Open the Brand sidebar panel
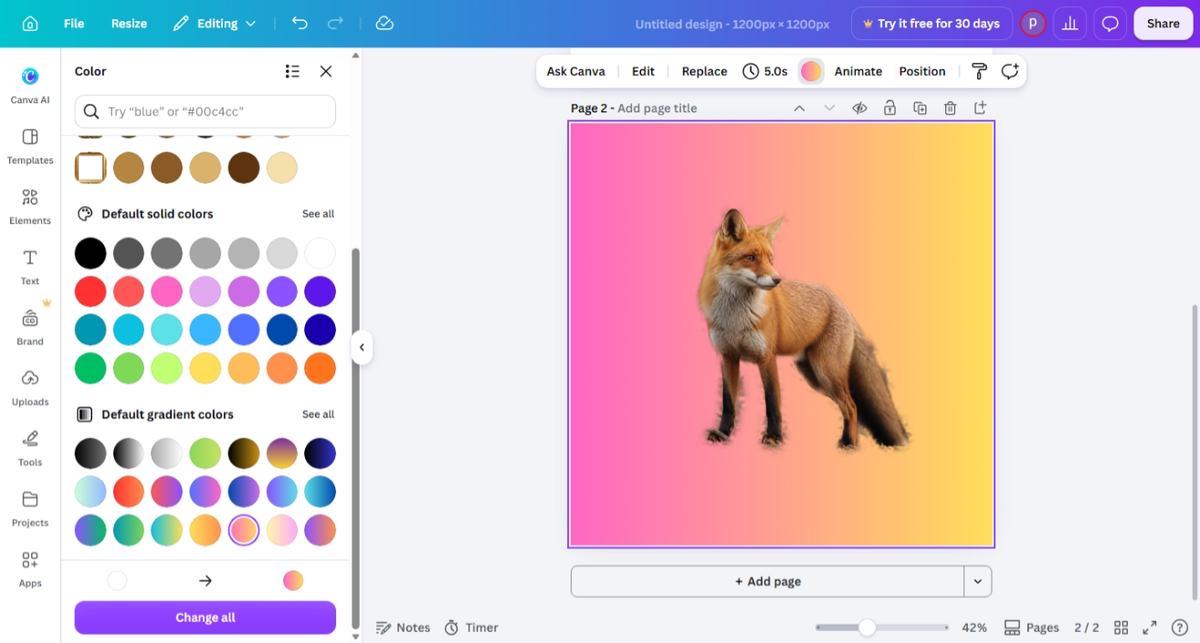This screenshot has height=643, width=1200. [x=30, y=327]
